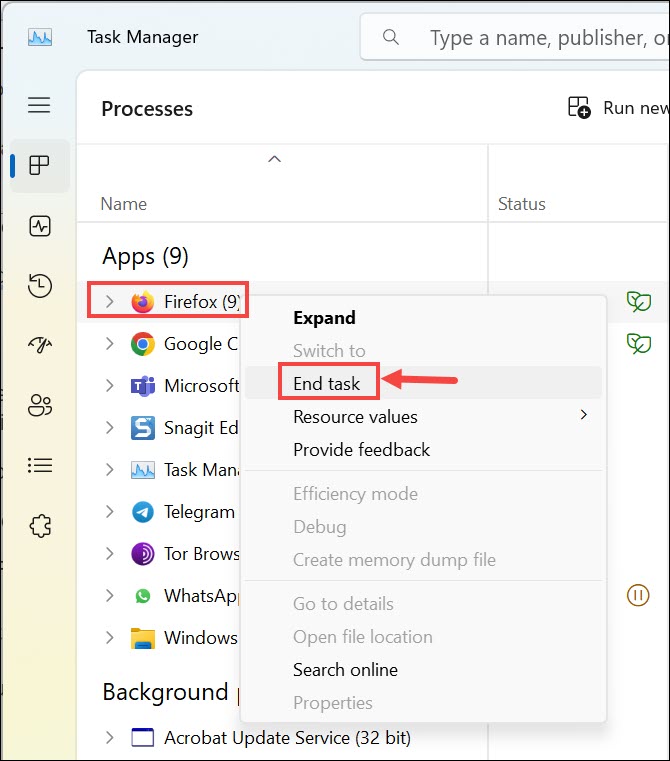Select Expand in the context menu
Screen dimensions: 670x761
[x=324, y=318]
